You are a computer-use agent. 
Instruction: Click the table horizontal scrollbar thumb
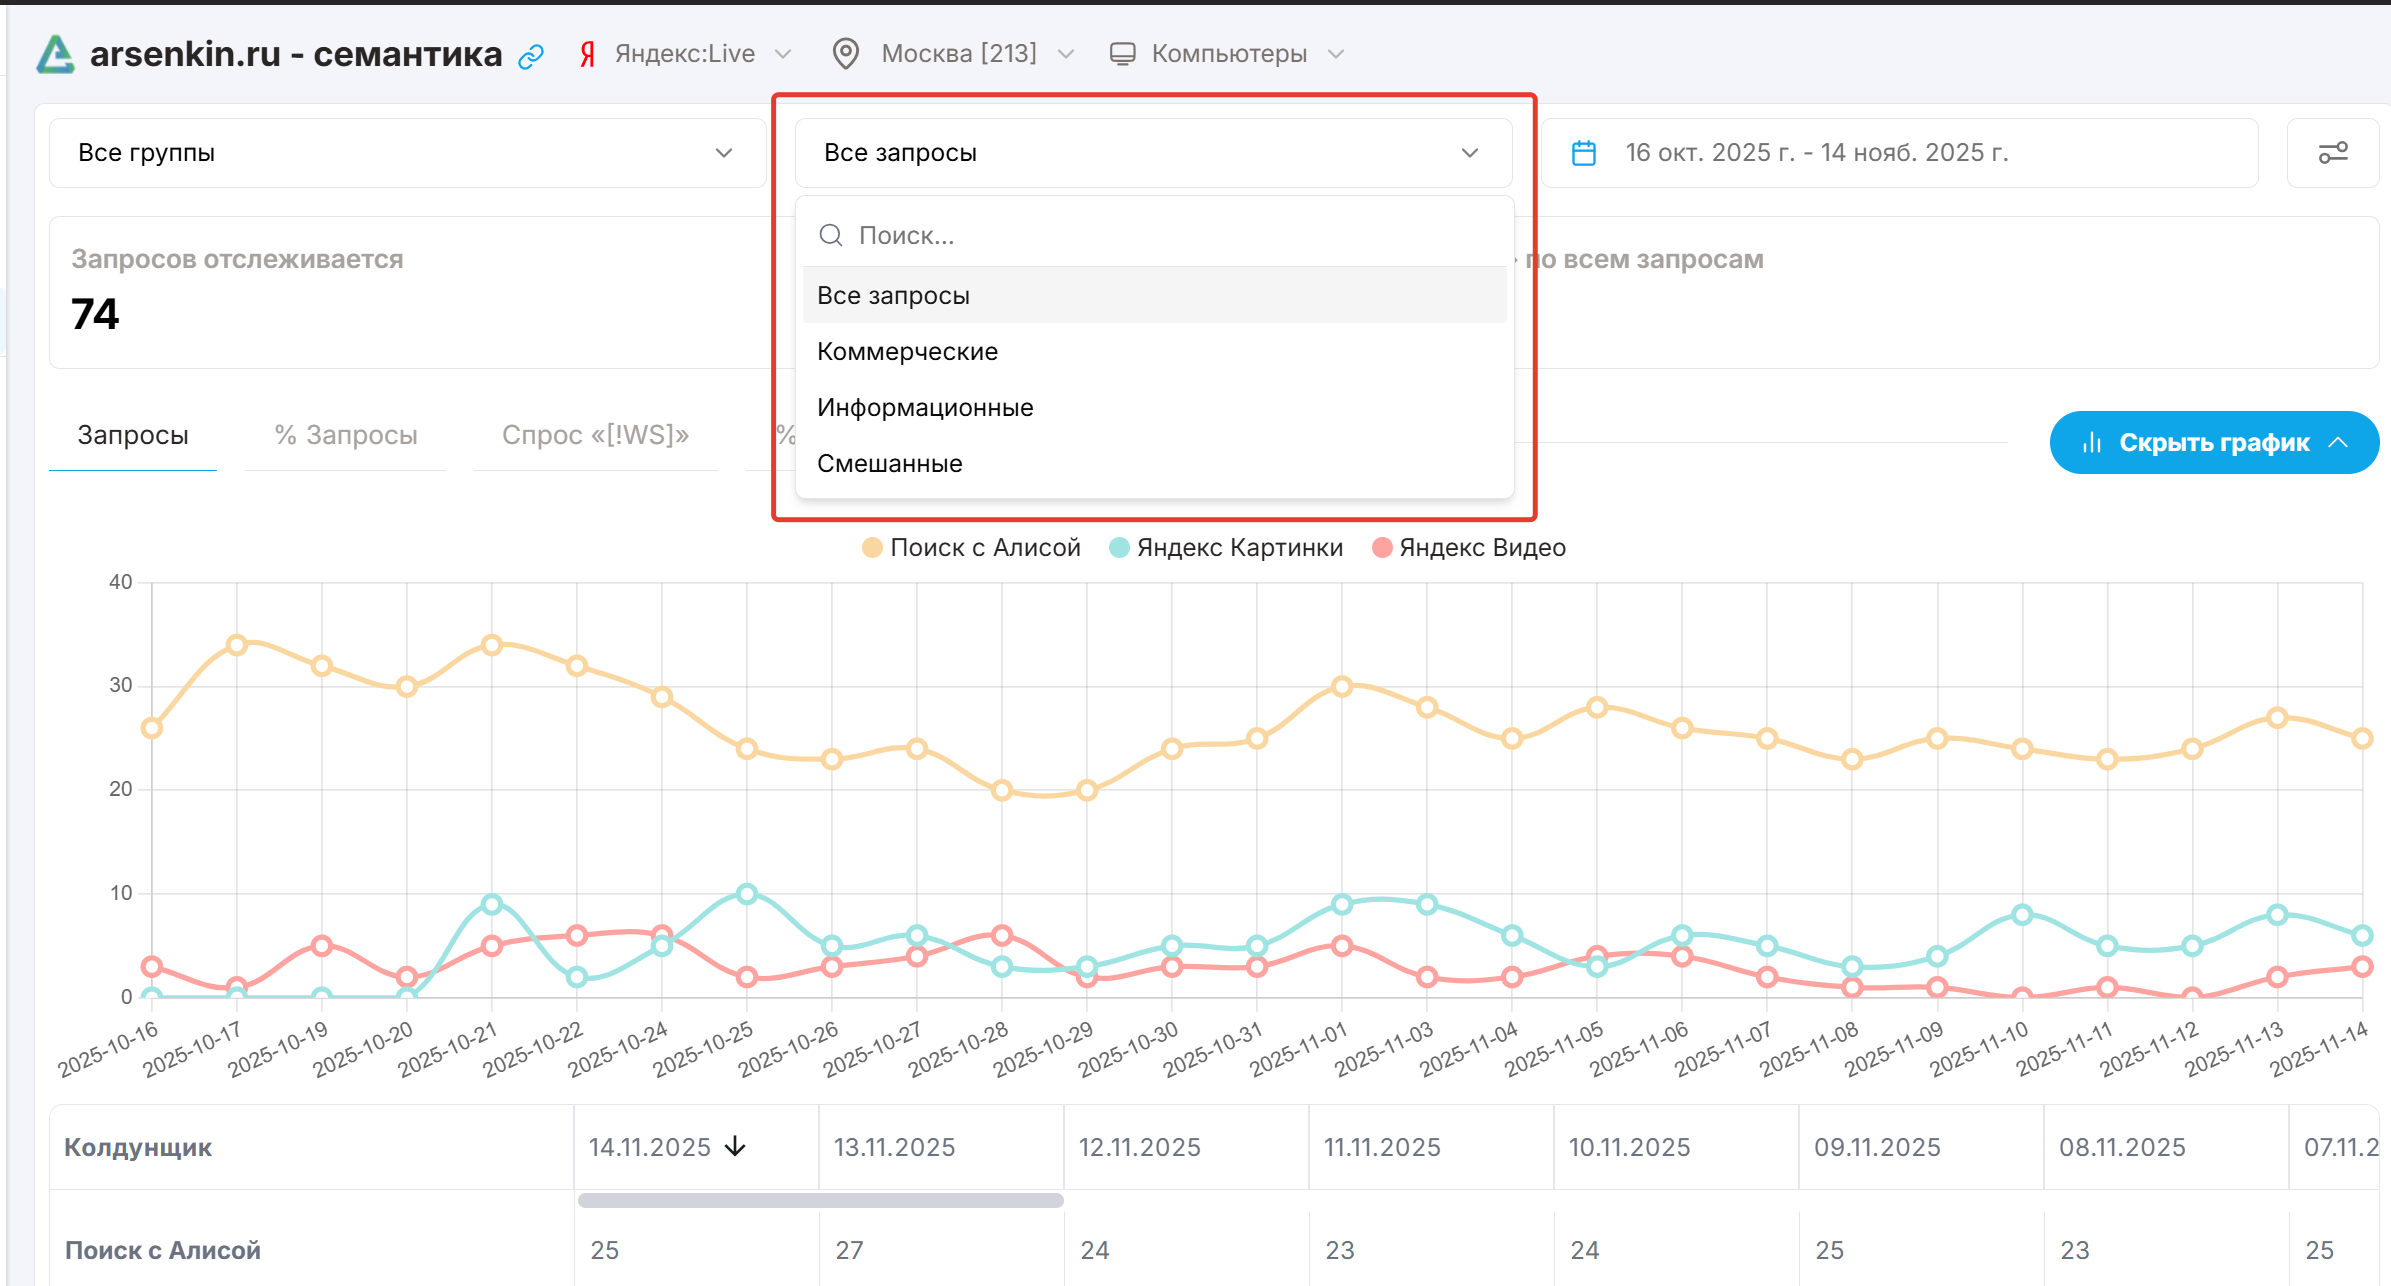pyautogui.click(x=820, y=1200)
